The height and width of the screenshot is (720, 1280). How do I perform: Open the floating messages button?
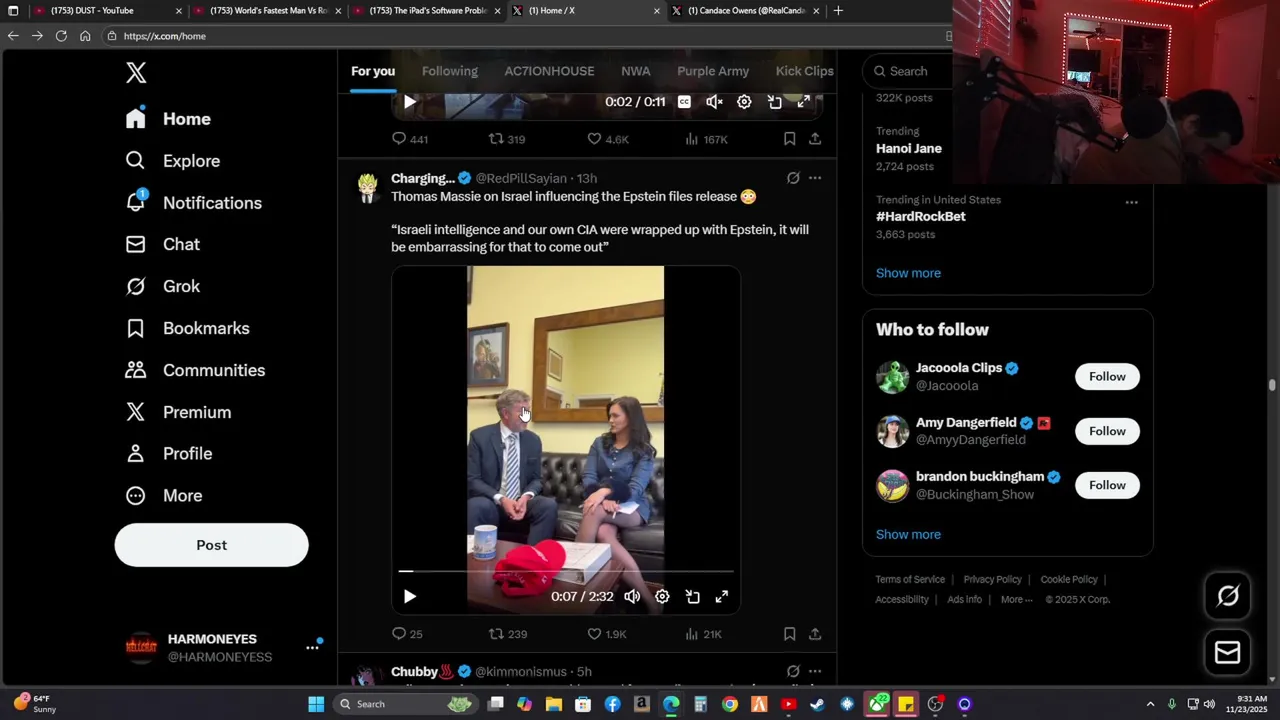(x=1227, y=653)
